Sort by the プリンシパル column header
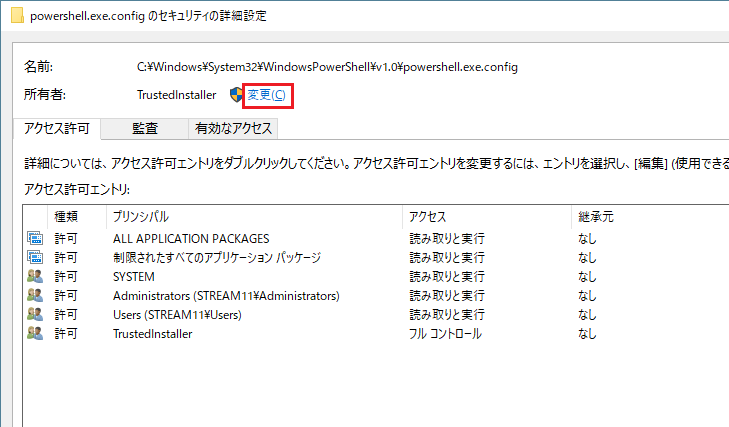 (x=140, y=216)
